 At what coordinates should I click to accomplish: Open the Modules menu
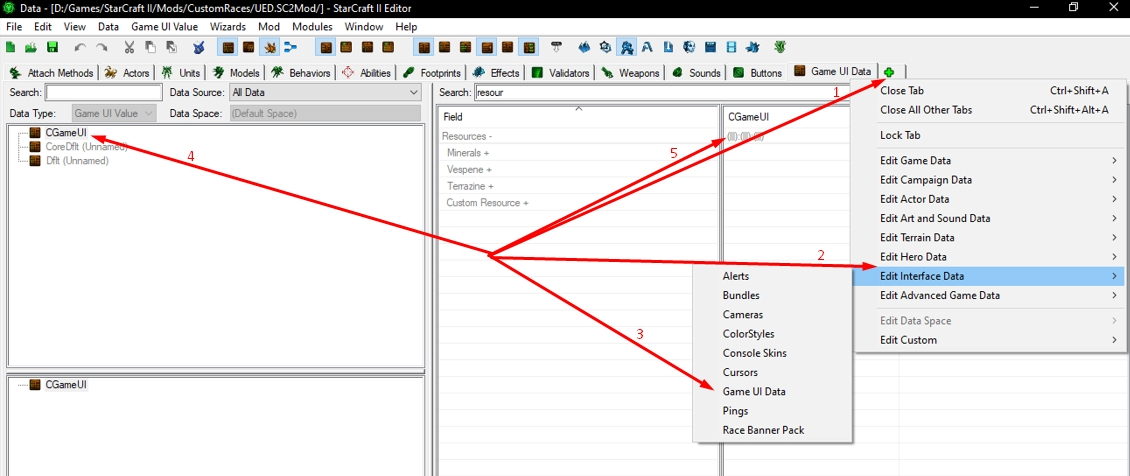pos(312,27)
